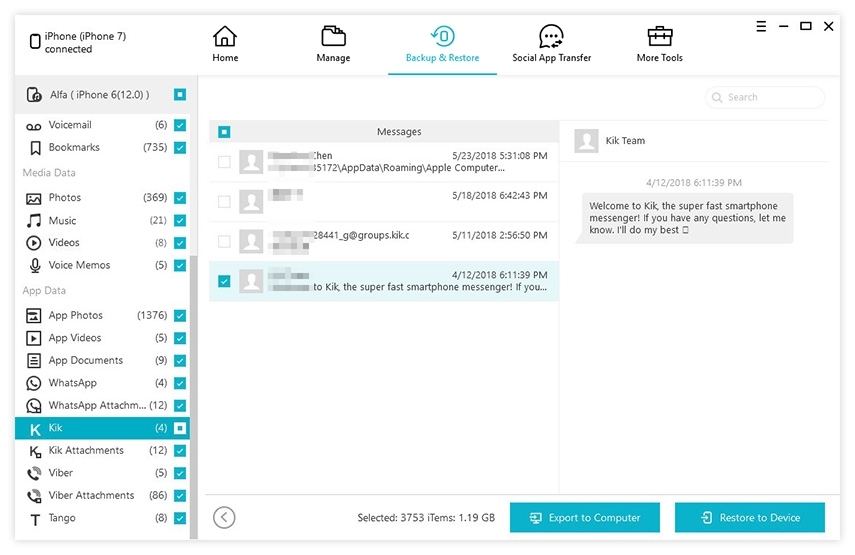Click Export to Computer button
This screenshot has width=855, height=555.
[585, 517]
